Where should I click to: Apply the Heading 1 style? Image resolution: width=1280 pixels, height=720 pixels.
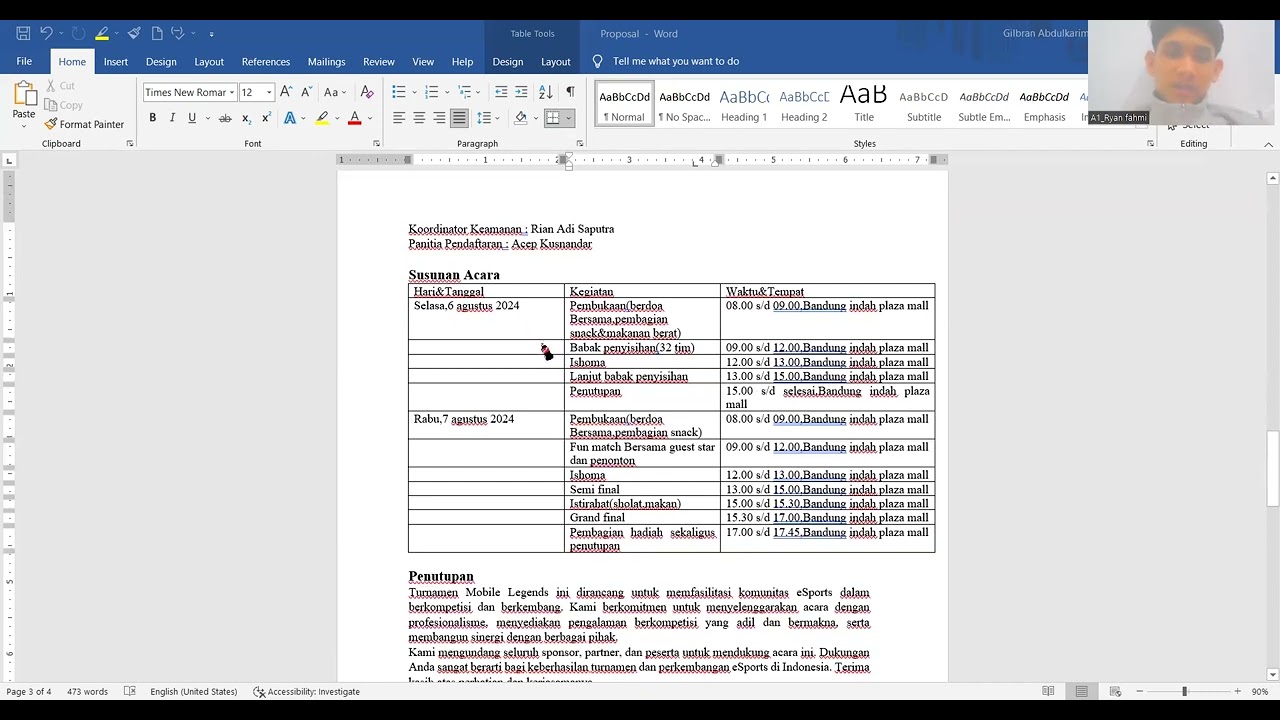point(744,104)
